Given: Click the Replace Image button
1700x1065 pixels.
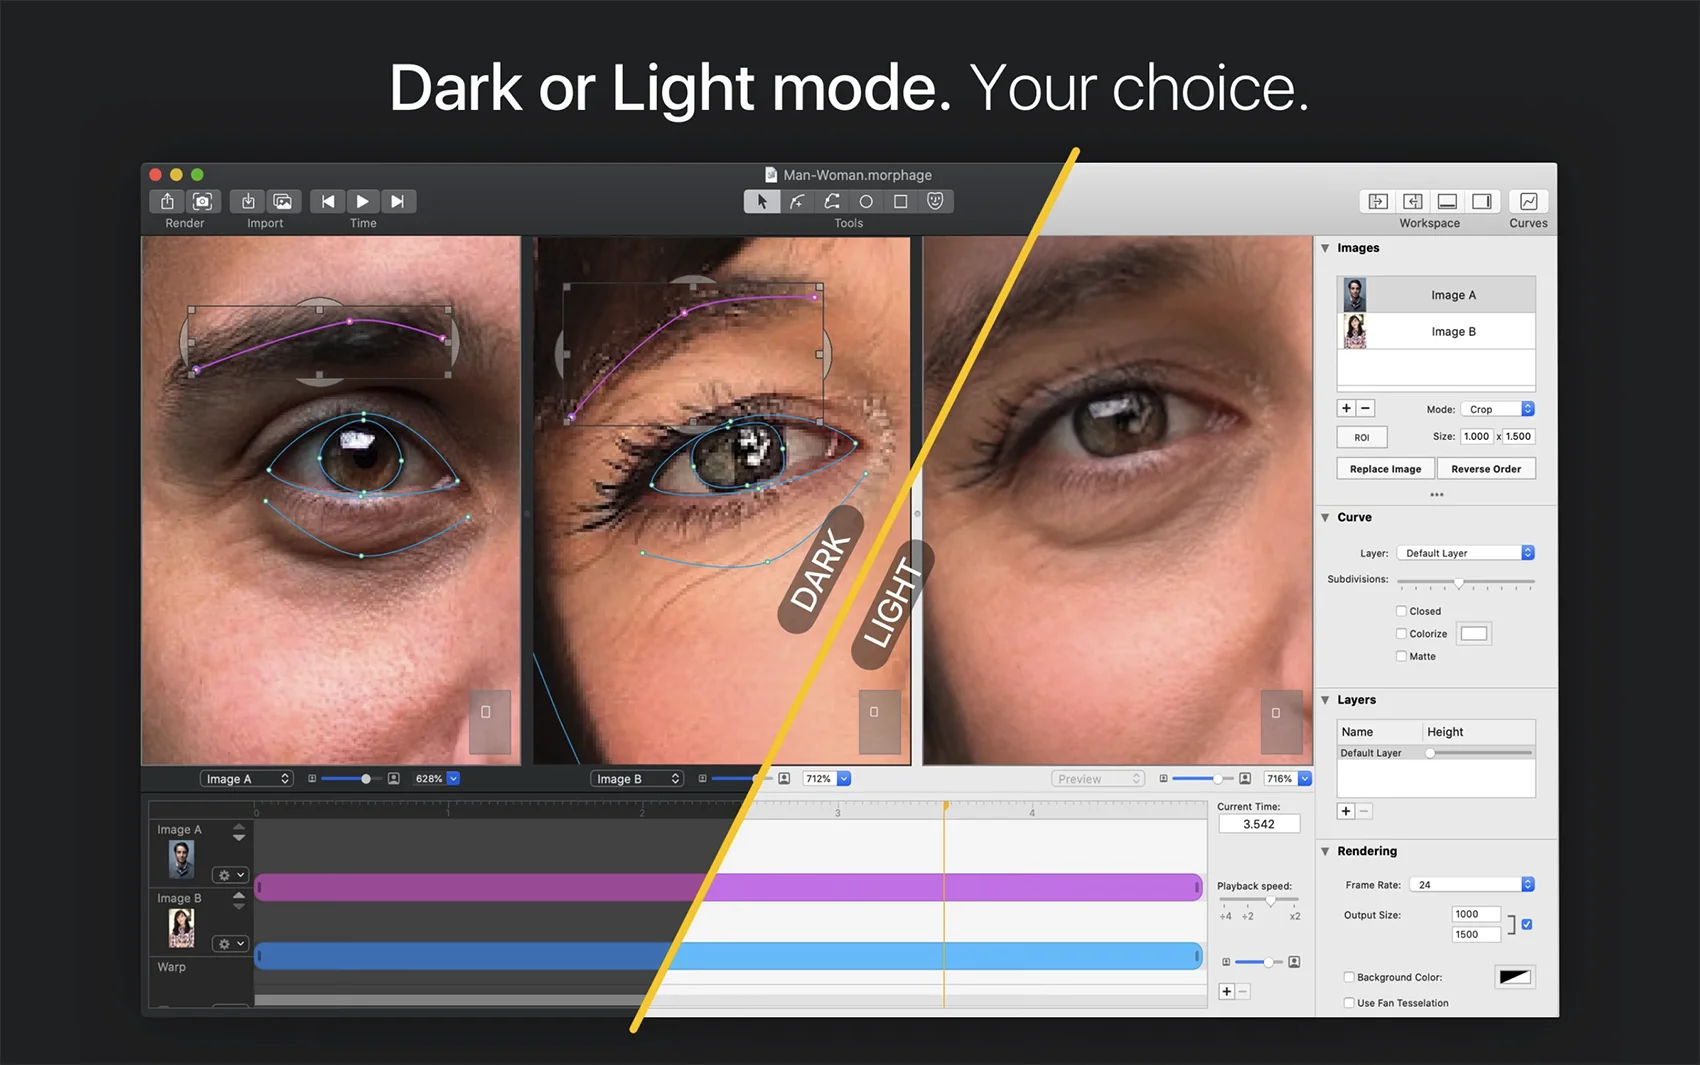Looking at the screenshot, I should (1385, 469).
